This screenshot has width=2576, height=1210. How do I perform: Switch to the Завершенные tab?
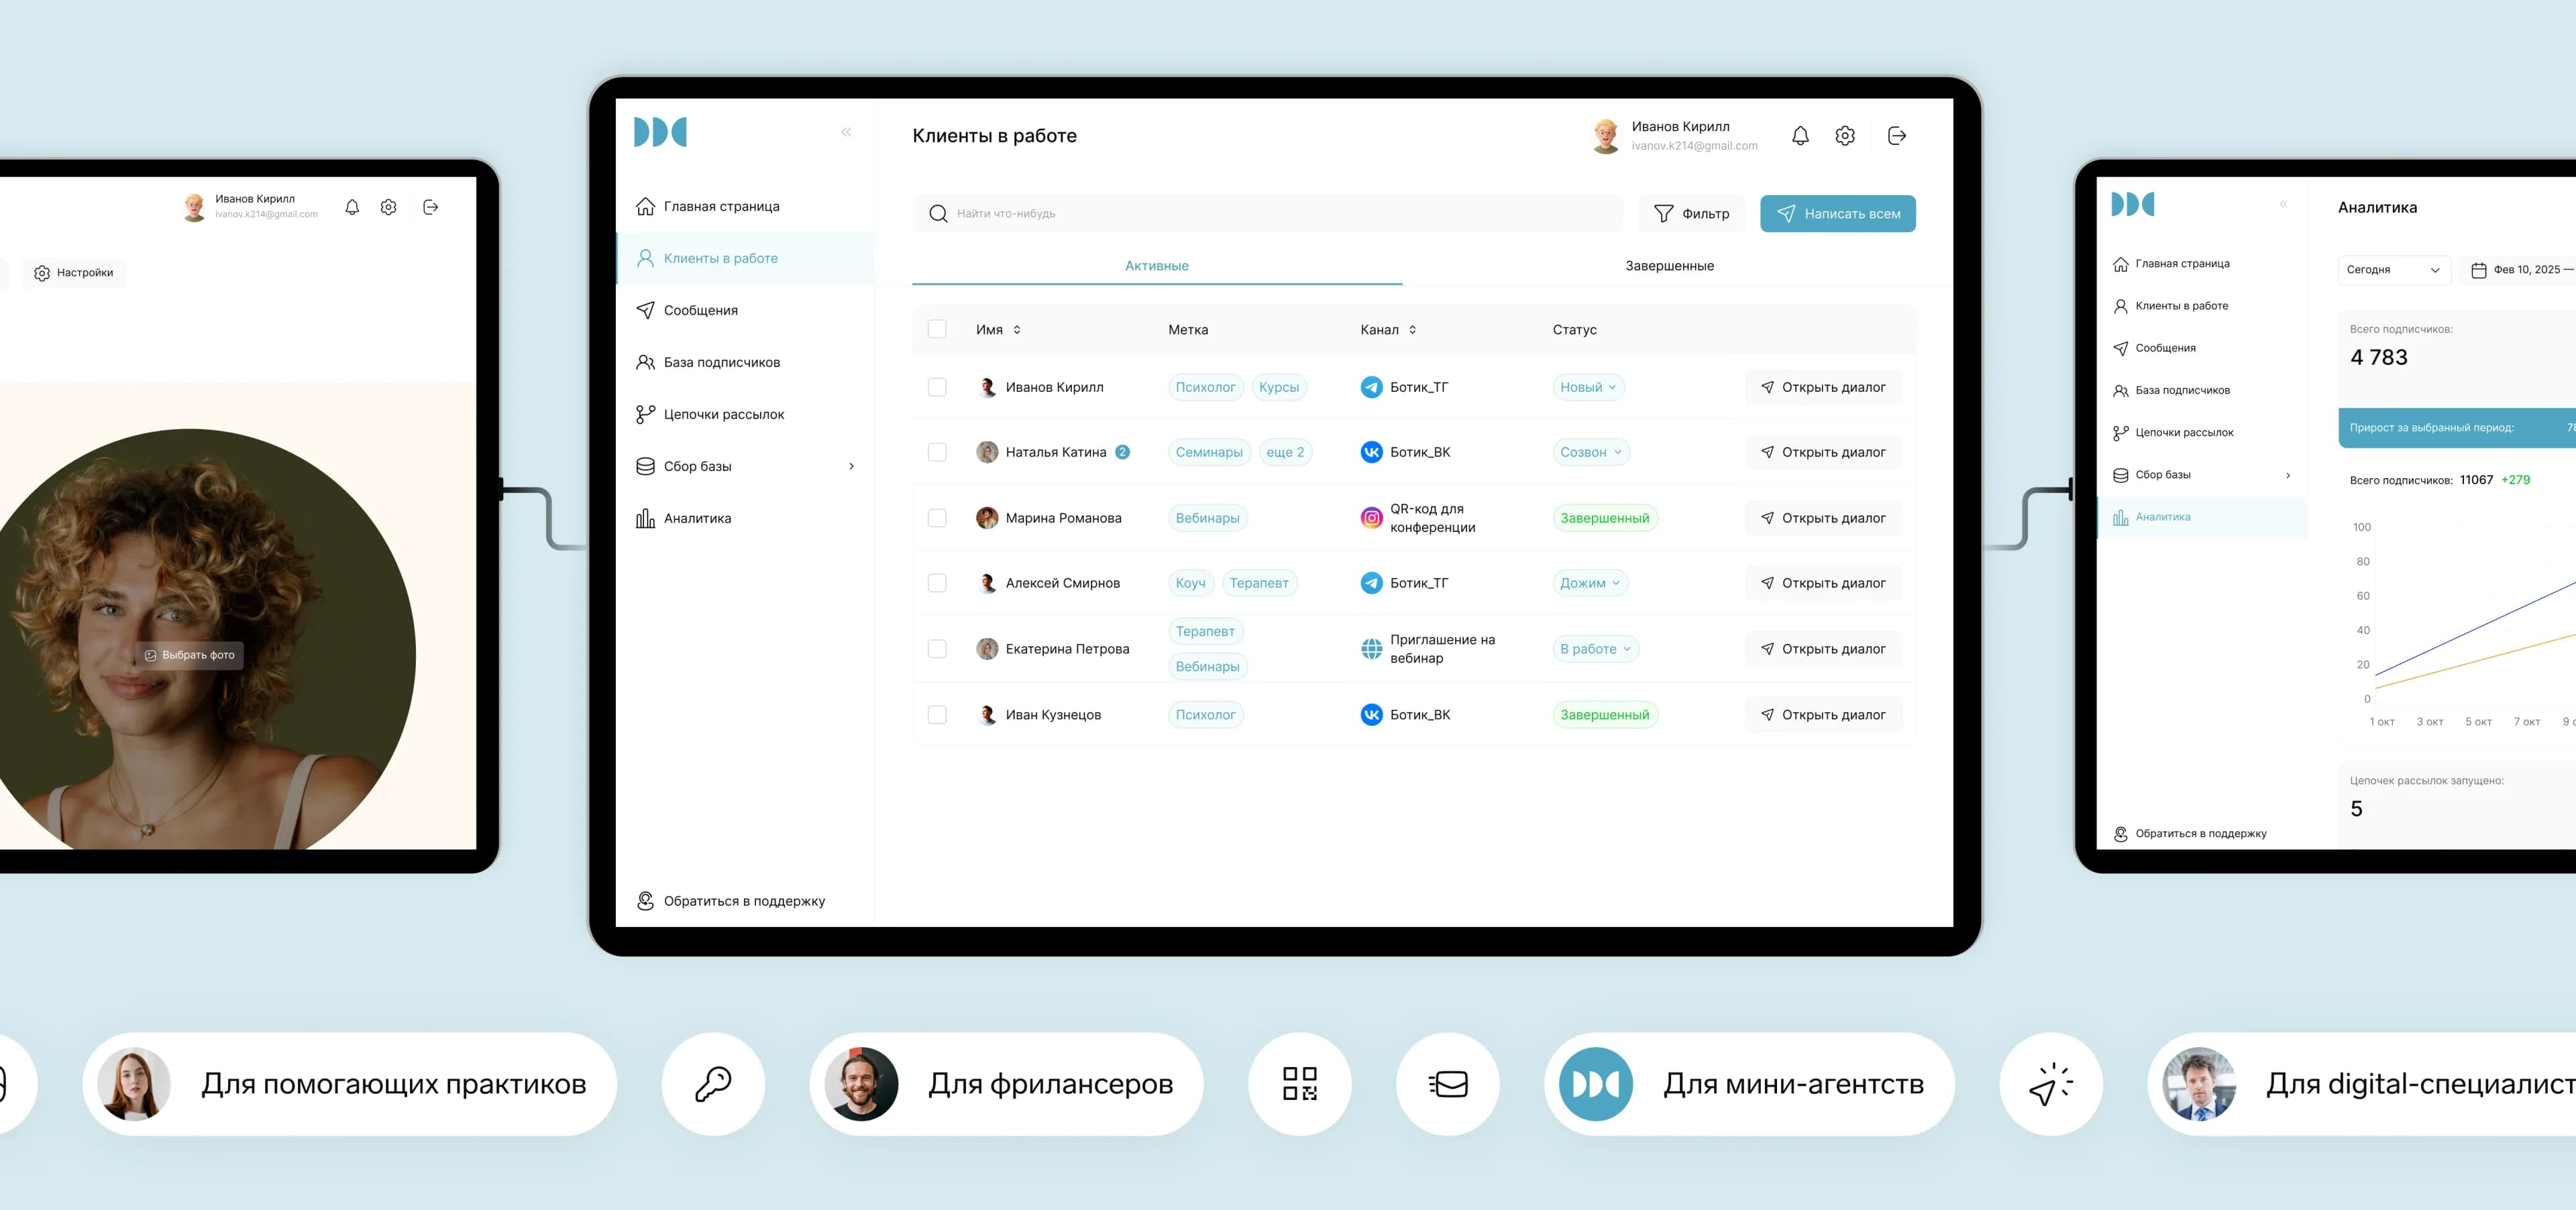[1669, 266]
